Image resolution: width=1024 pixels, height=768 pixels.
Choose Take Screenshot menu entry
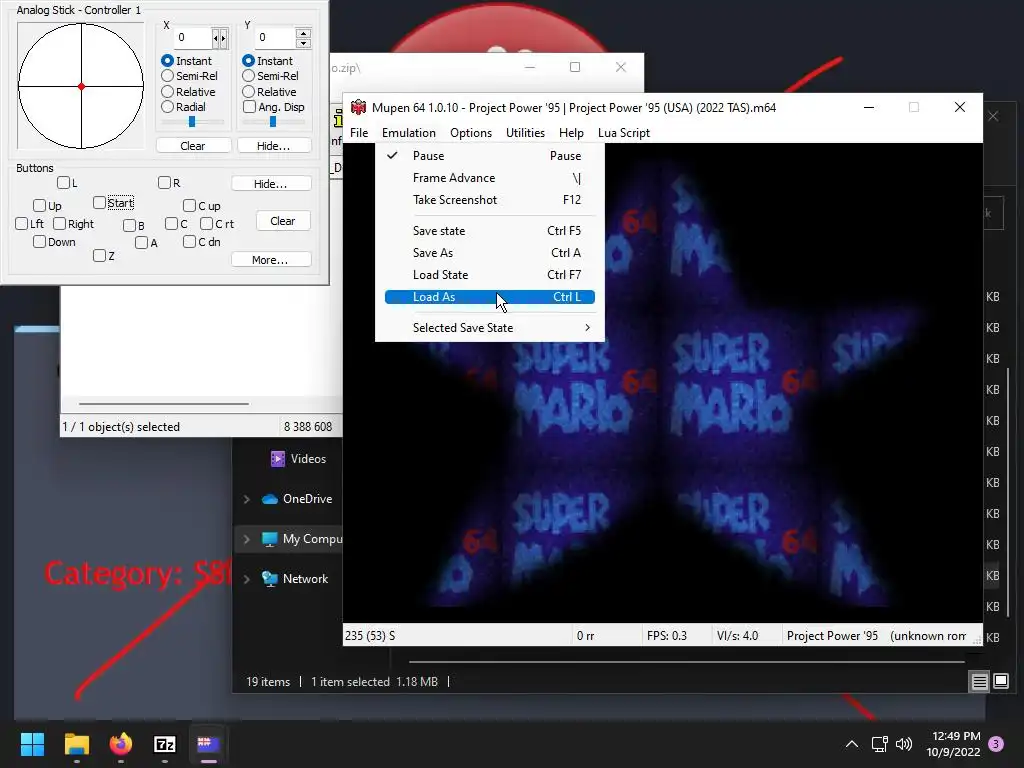(x=490, y=200)
